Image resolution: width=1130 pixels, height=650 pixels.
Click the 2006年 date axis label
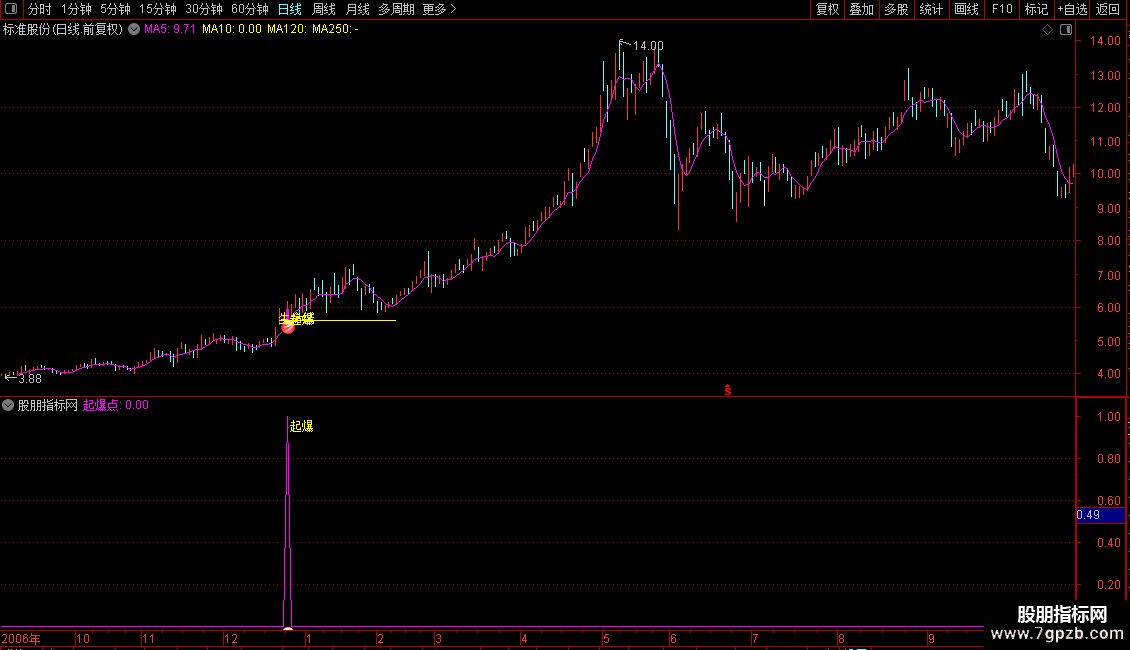point(22,638)
